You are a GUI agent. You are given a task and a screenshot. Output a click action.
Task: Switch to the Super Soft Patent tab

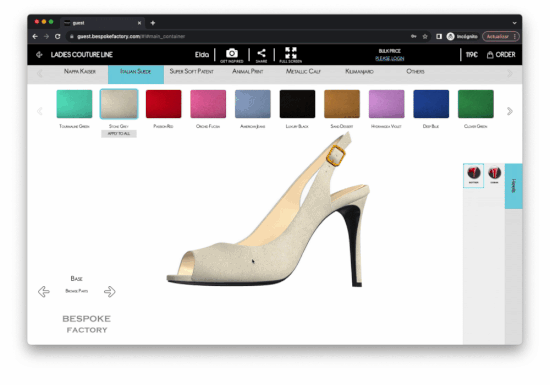(x=192, y=72)
